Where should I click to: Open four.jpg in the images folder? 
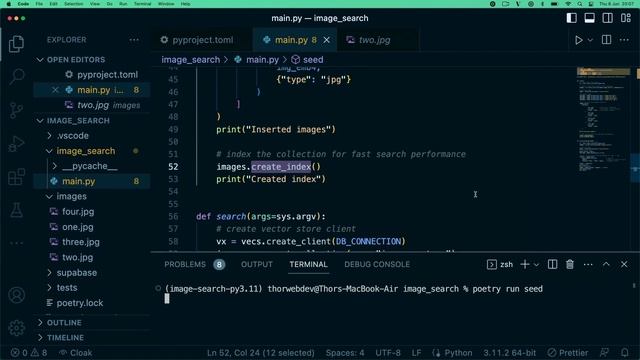click(x=92, y=212)
